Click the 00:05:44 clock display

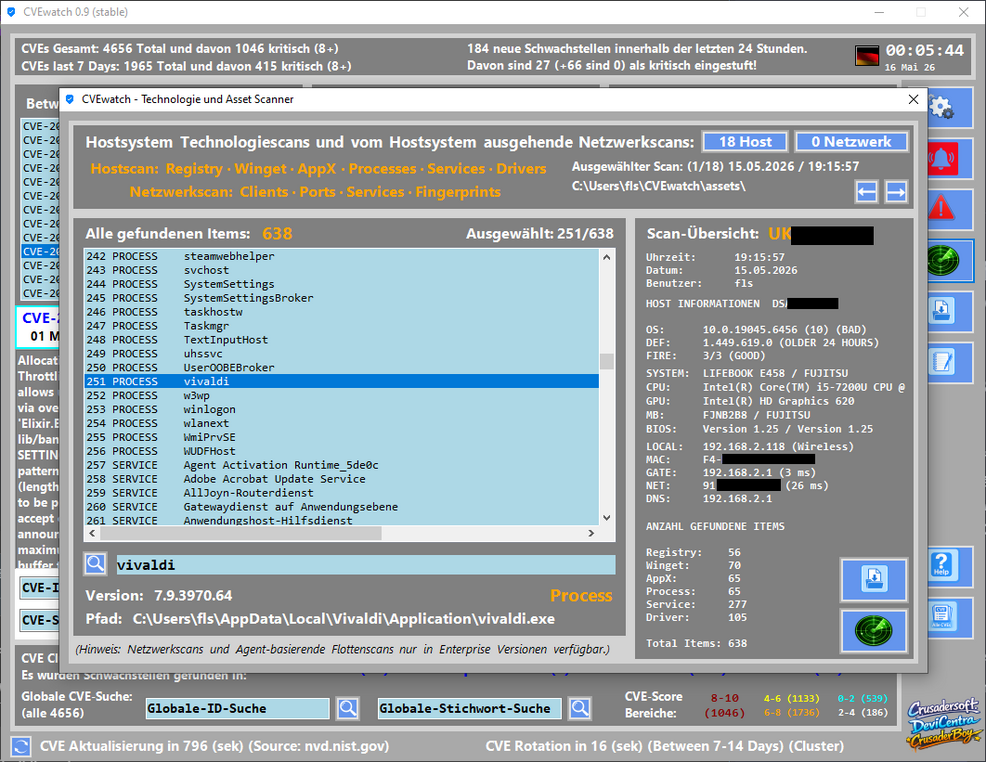pyautogui.click(x=924, y=50)
